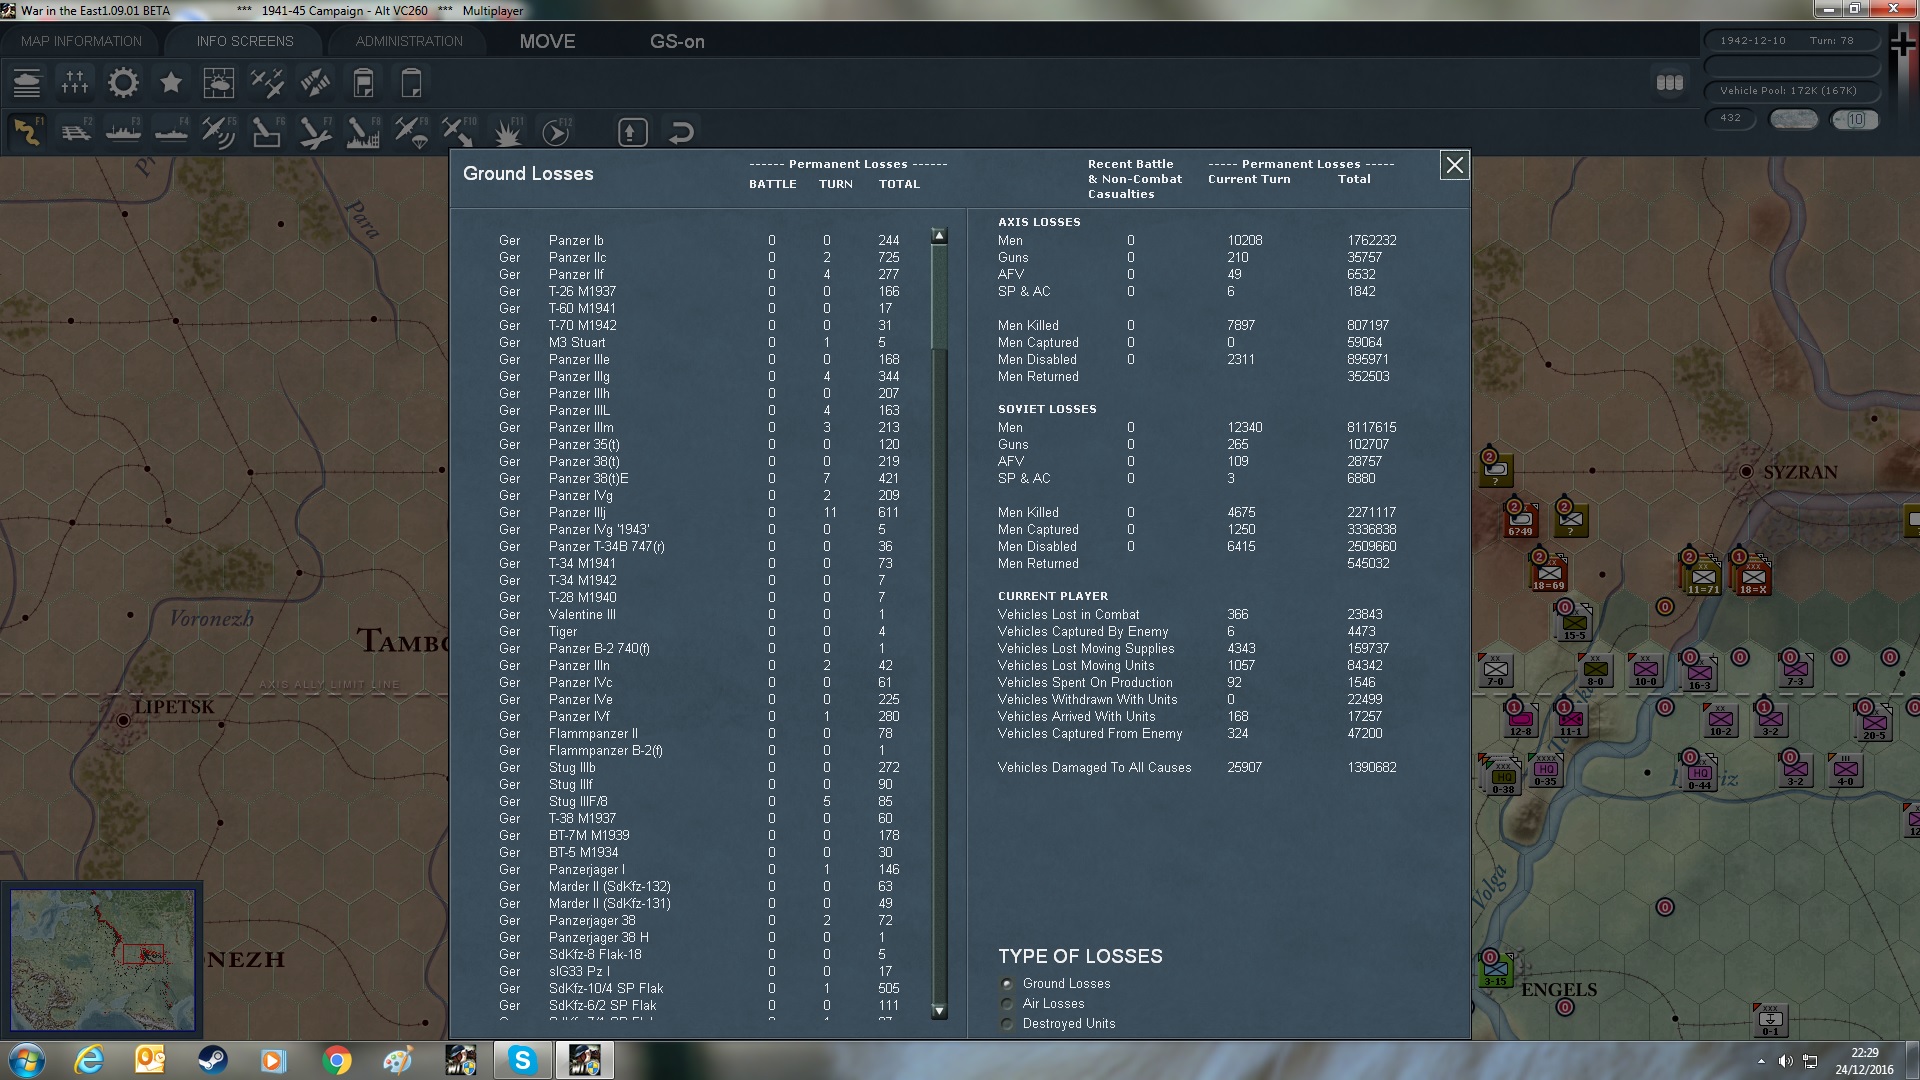Select Ground Losses radio option
Screen dimensions: 1920x1080
[x=1007, y=984]
